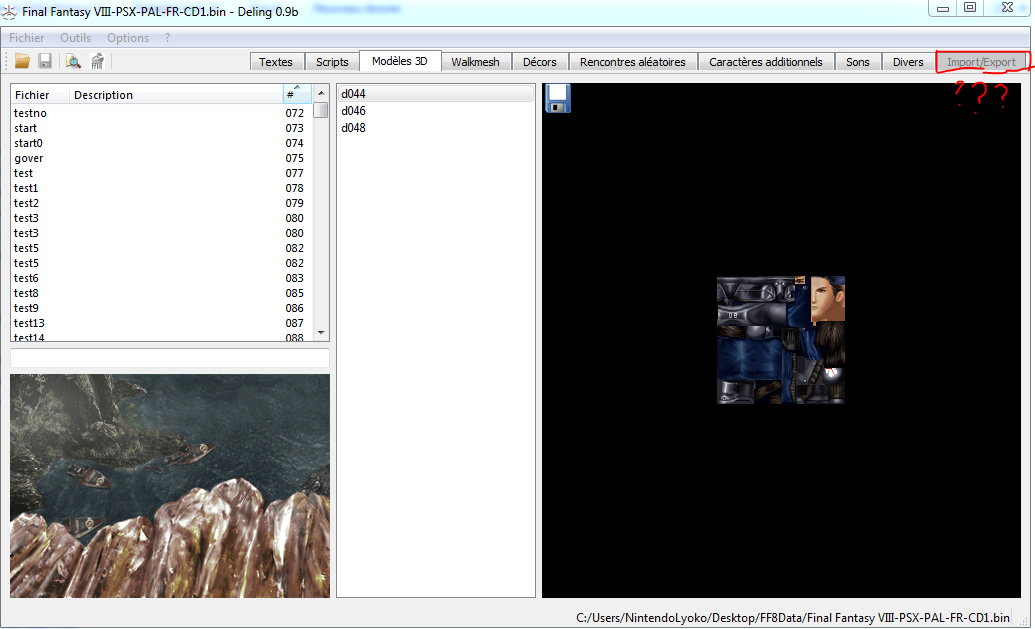Click the floppy disk save toolbar icon
The height and width of the screenshot is (629, 1035).
pyautogui.click(x=45, y=61)
